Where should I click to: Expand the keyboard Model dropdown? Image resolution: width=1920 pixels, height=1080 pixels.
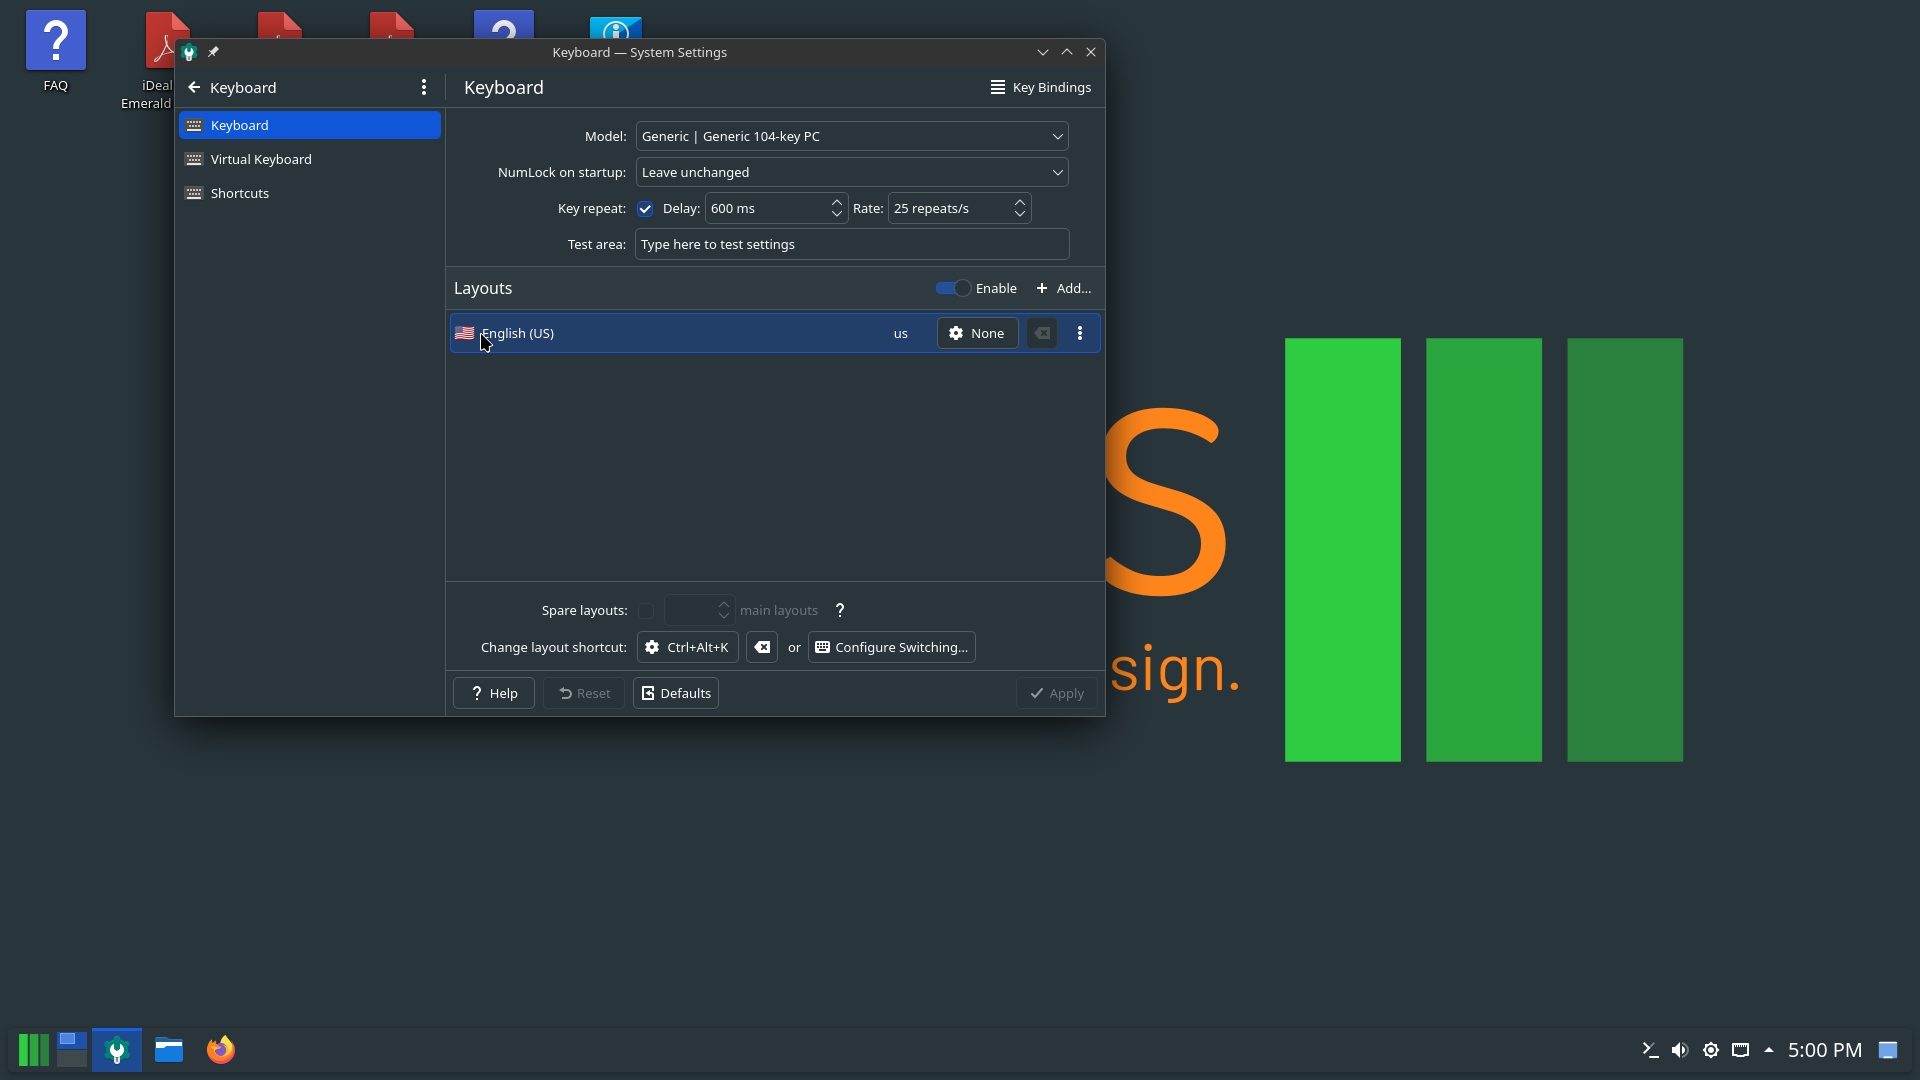852,136
